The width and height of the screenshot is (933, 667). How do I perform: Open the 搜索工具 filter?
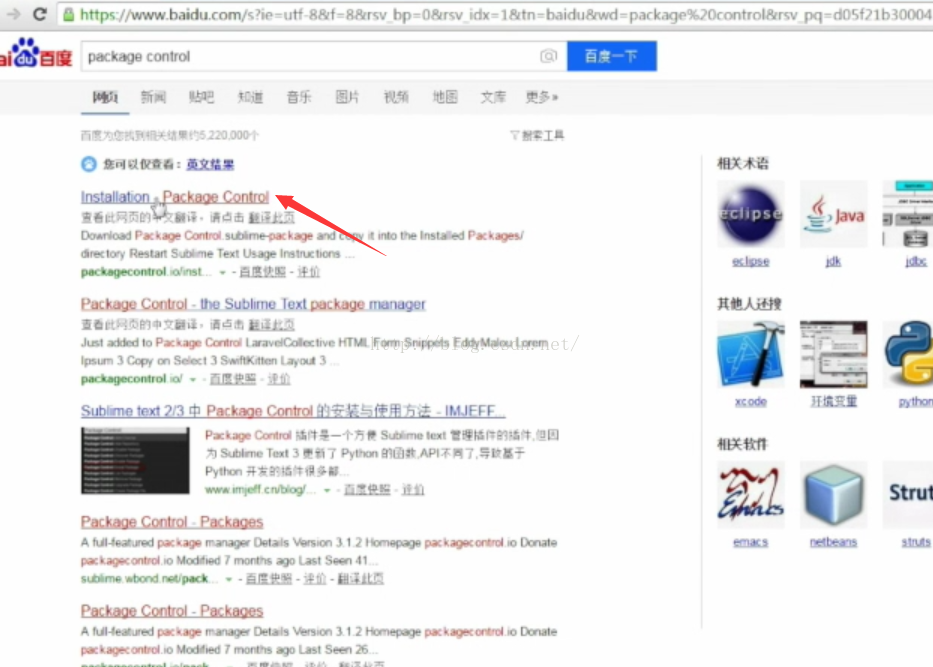coord(537,136)
